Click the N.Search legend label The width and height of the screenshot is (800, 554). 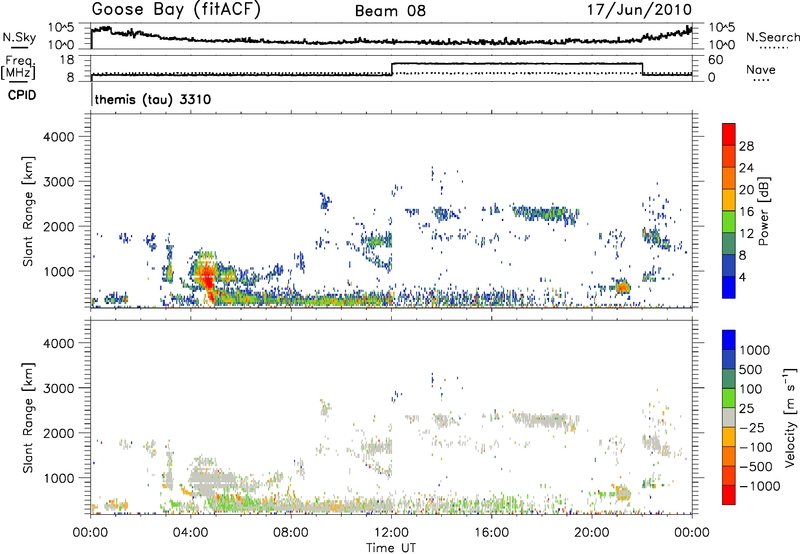(773, 37)
